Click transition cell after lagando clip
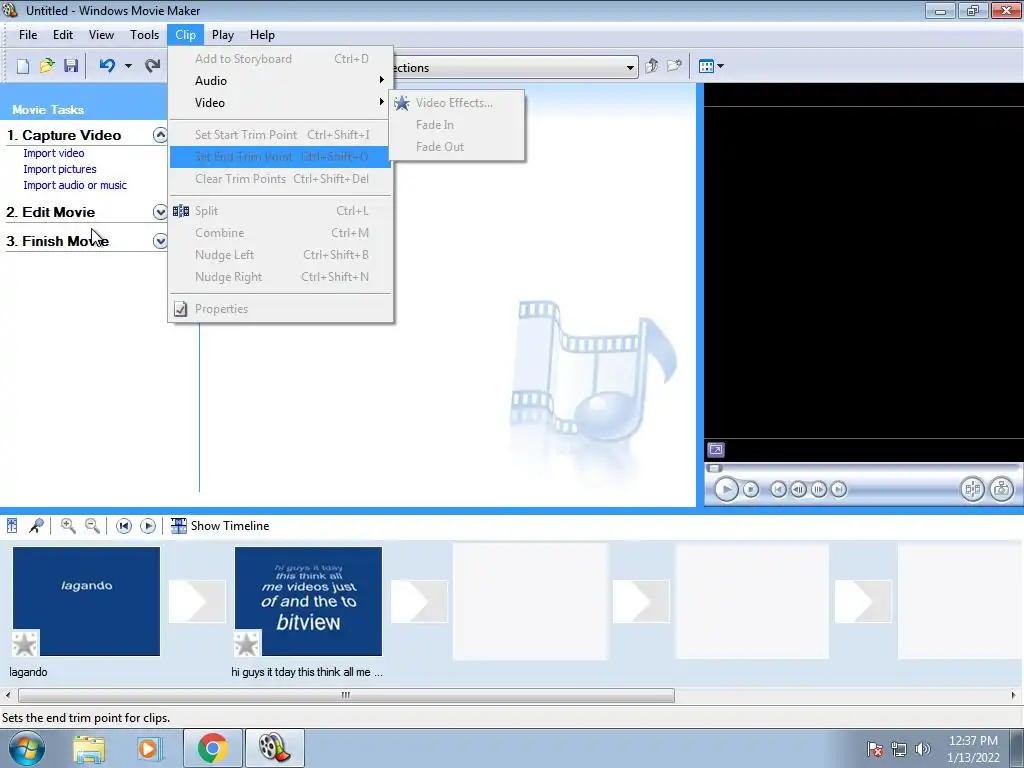 (x=197, y=601)
